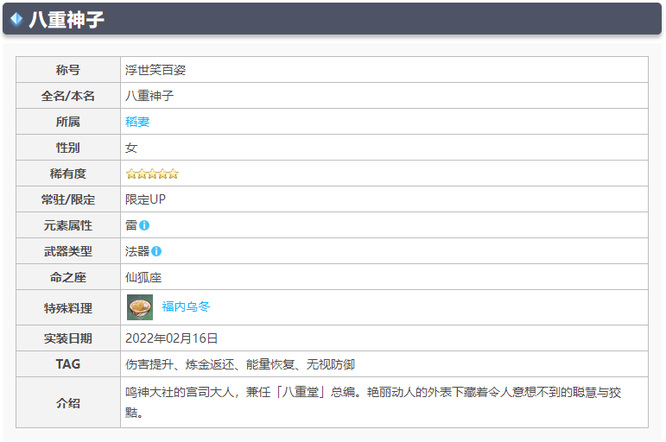The height and width of the screenshot is (442, 666).
Task: Click the tags text 伤害提升、炼金返还
Action: click(180, 364)
